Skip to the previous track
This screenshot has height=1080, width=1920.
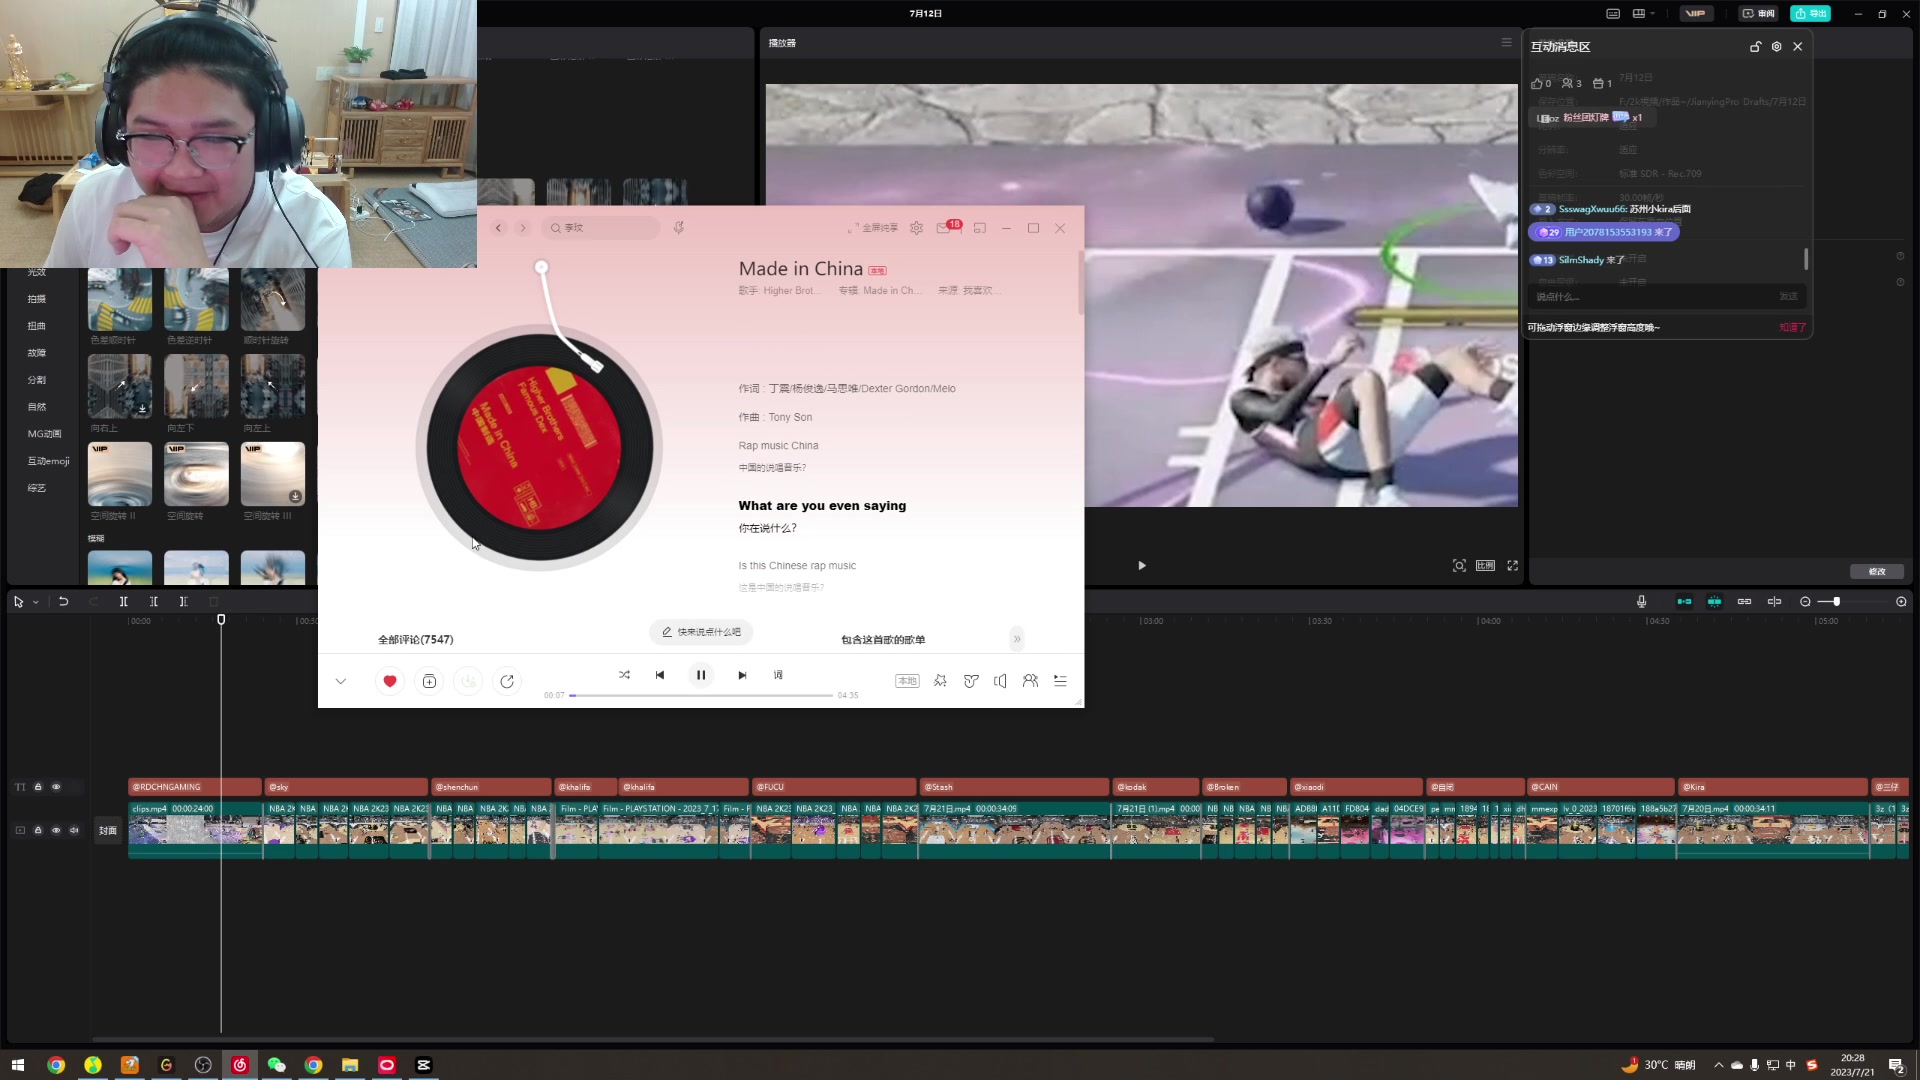pos(660,675)
